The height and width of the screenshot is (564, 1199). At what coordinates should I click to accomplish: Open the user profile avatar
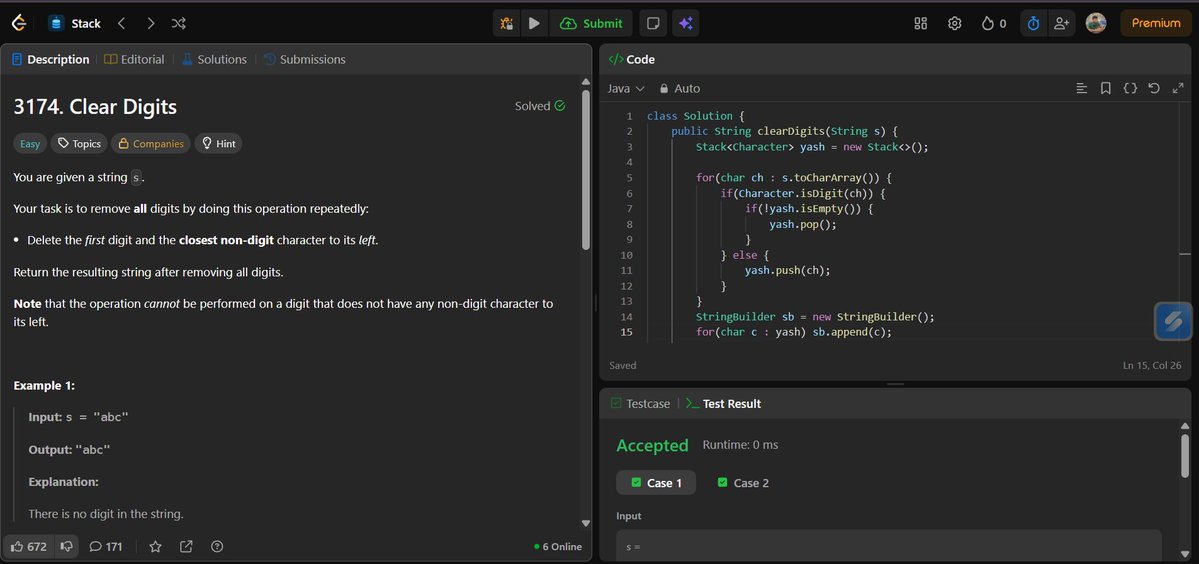coord(1096,23)
